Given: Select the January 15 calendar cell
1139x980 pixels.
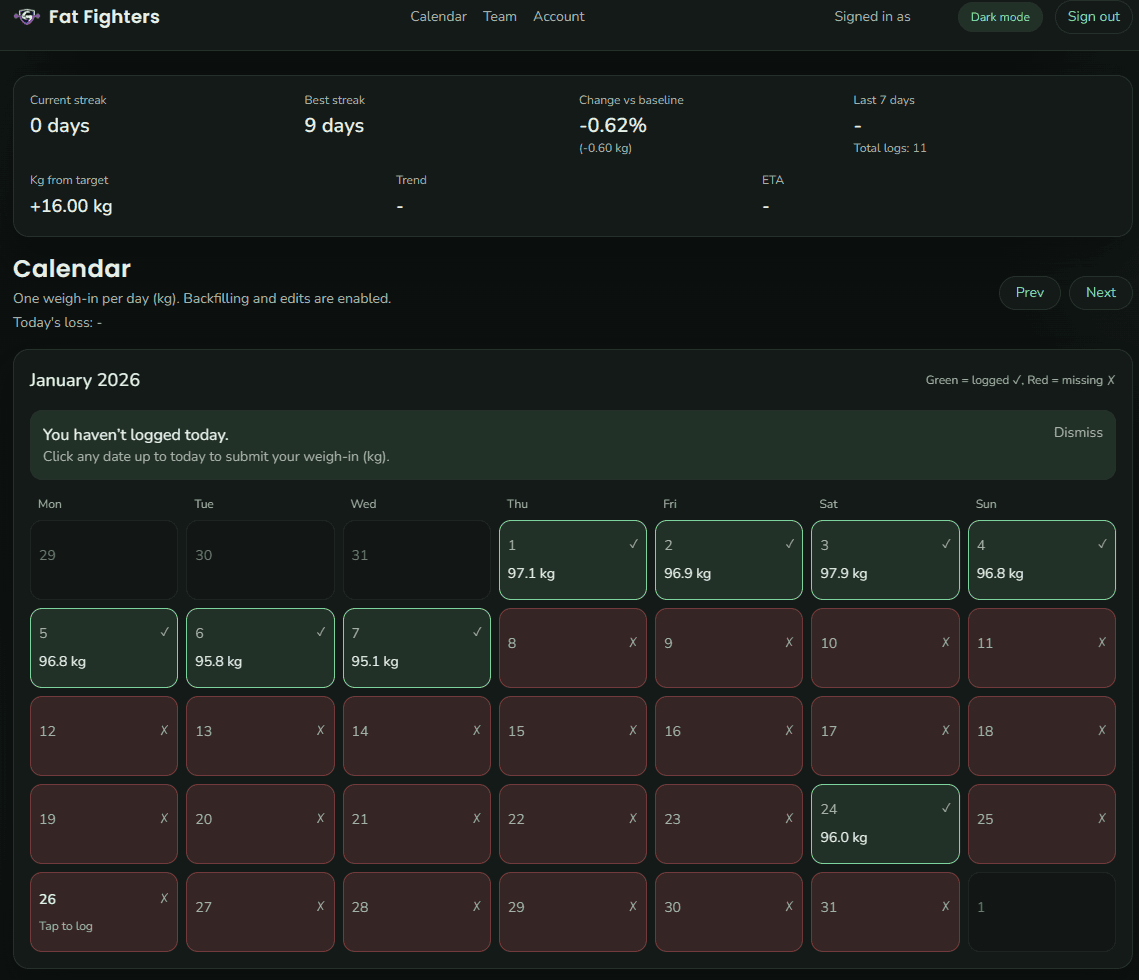Looking at the screenshot, I should click(x=572, y=736).
